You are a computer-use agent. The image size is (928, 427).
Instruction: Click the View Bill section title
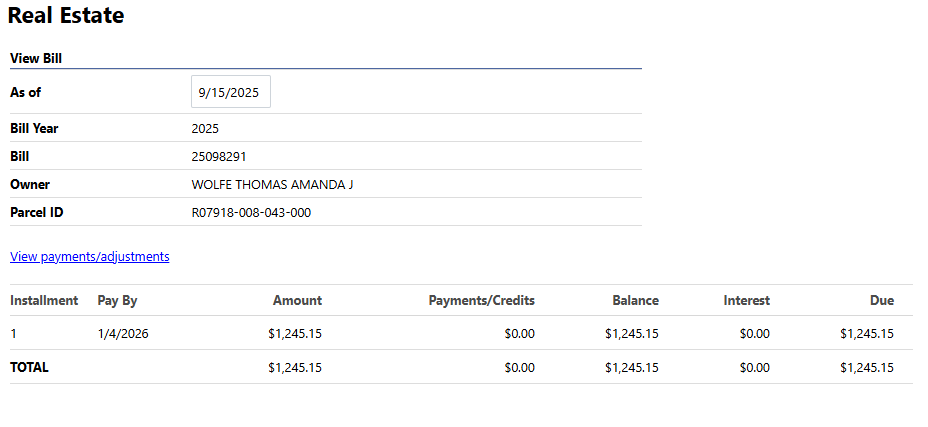pyautogui.click(x=37, y=58)
